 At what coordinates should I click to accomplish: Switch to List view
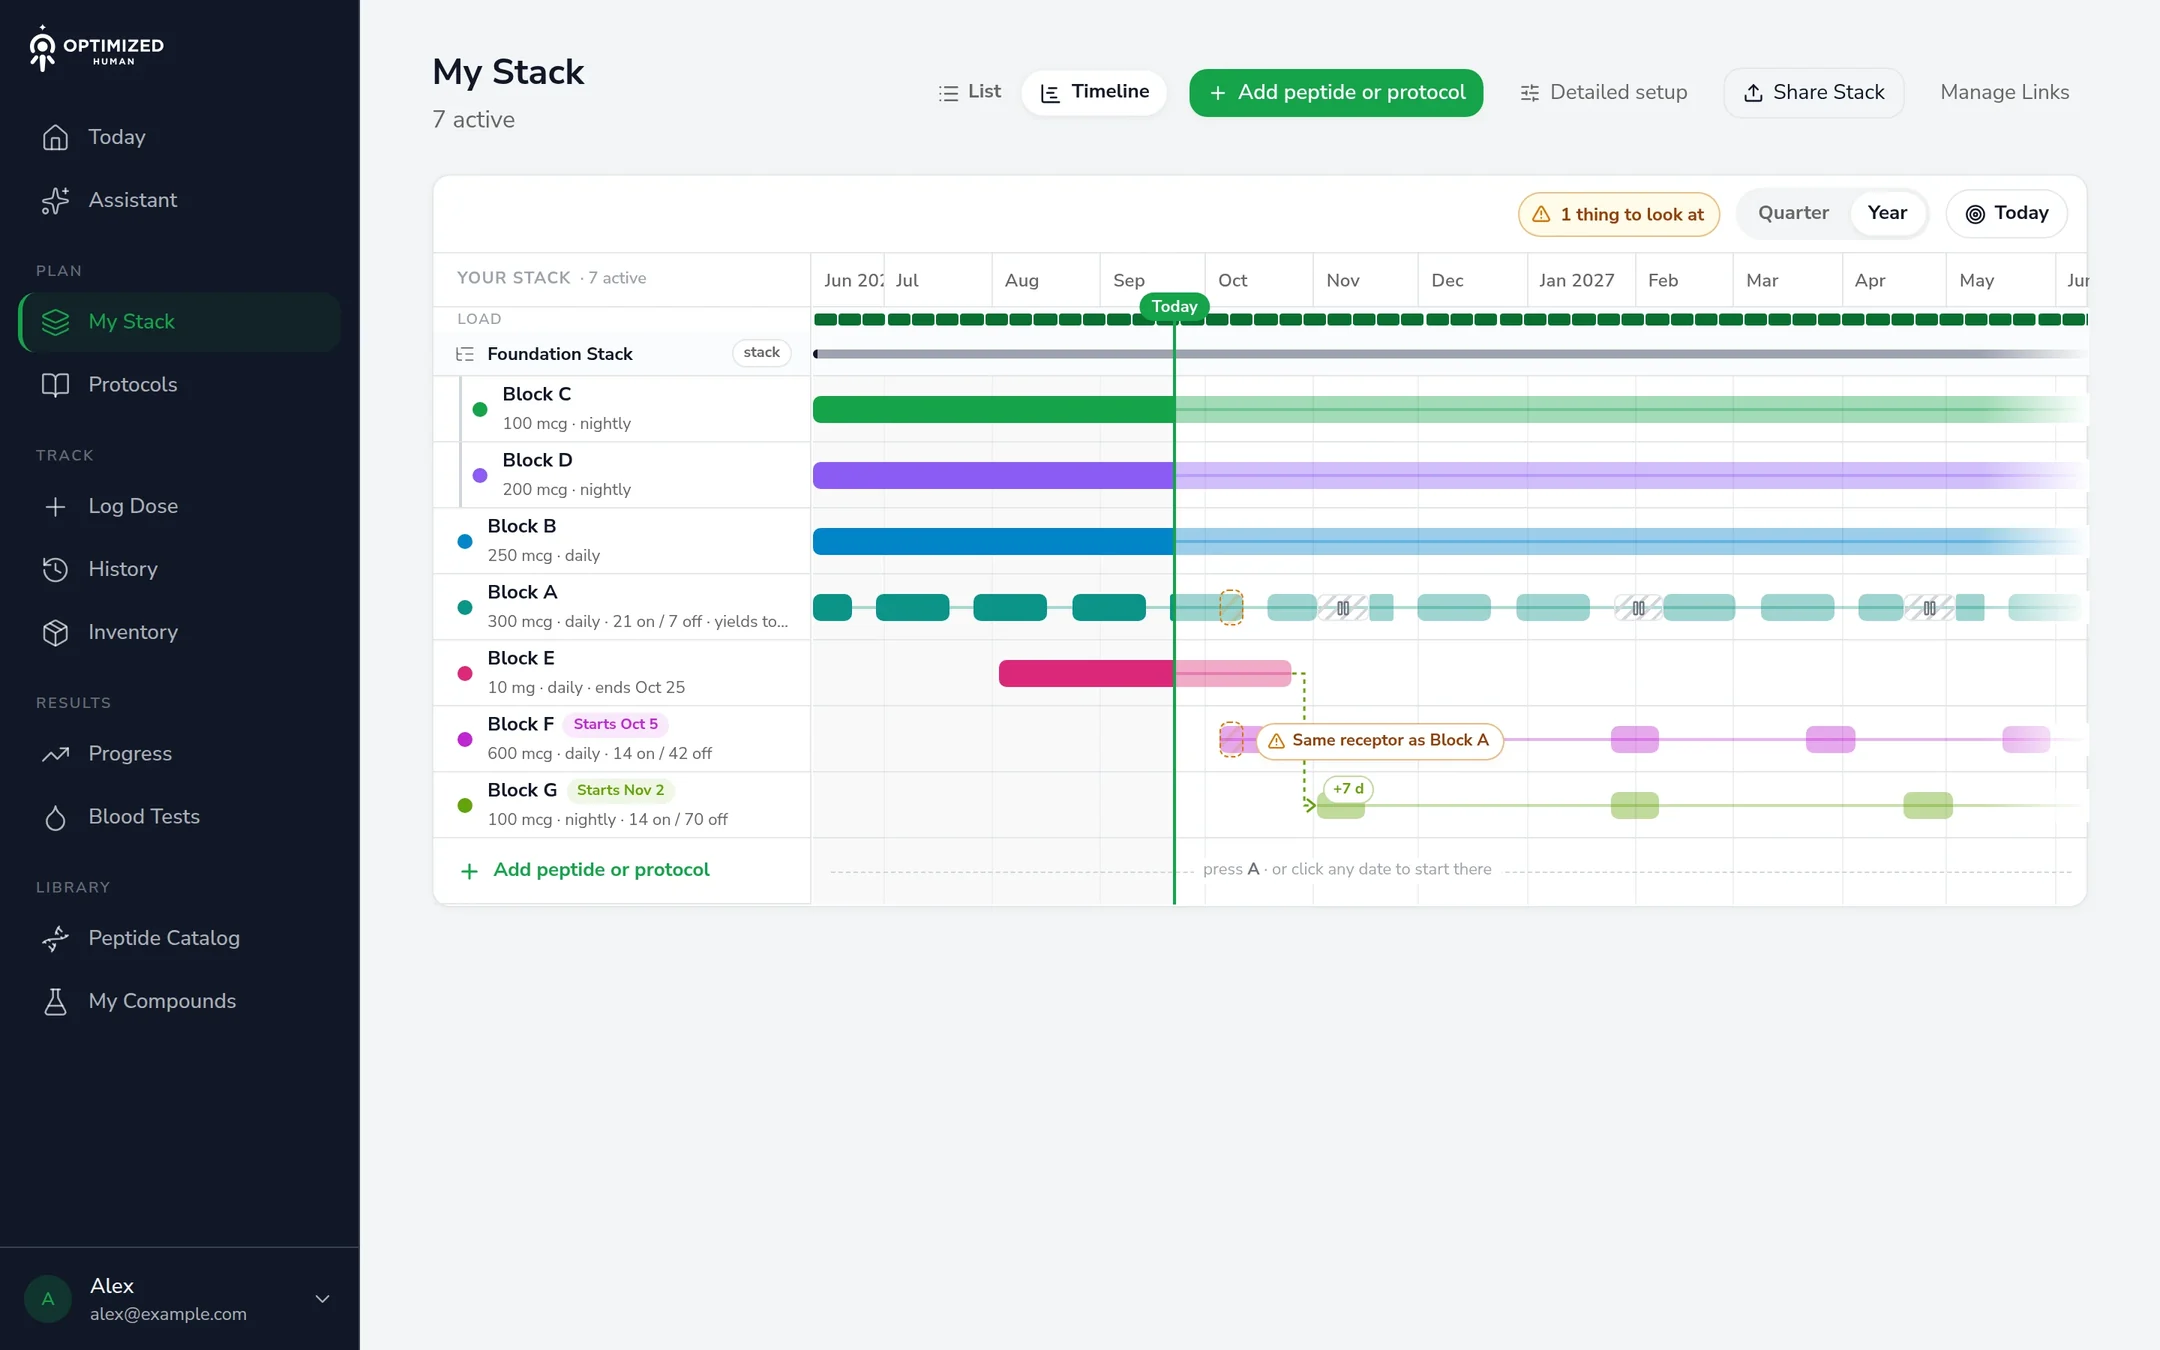(x=969, y=92)
